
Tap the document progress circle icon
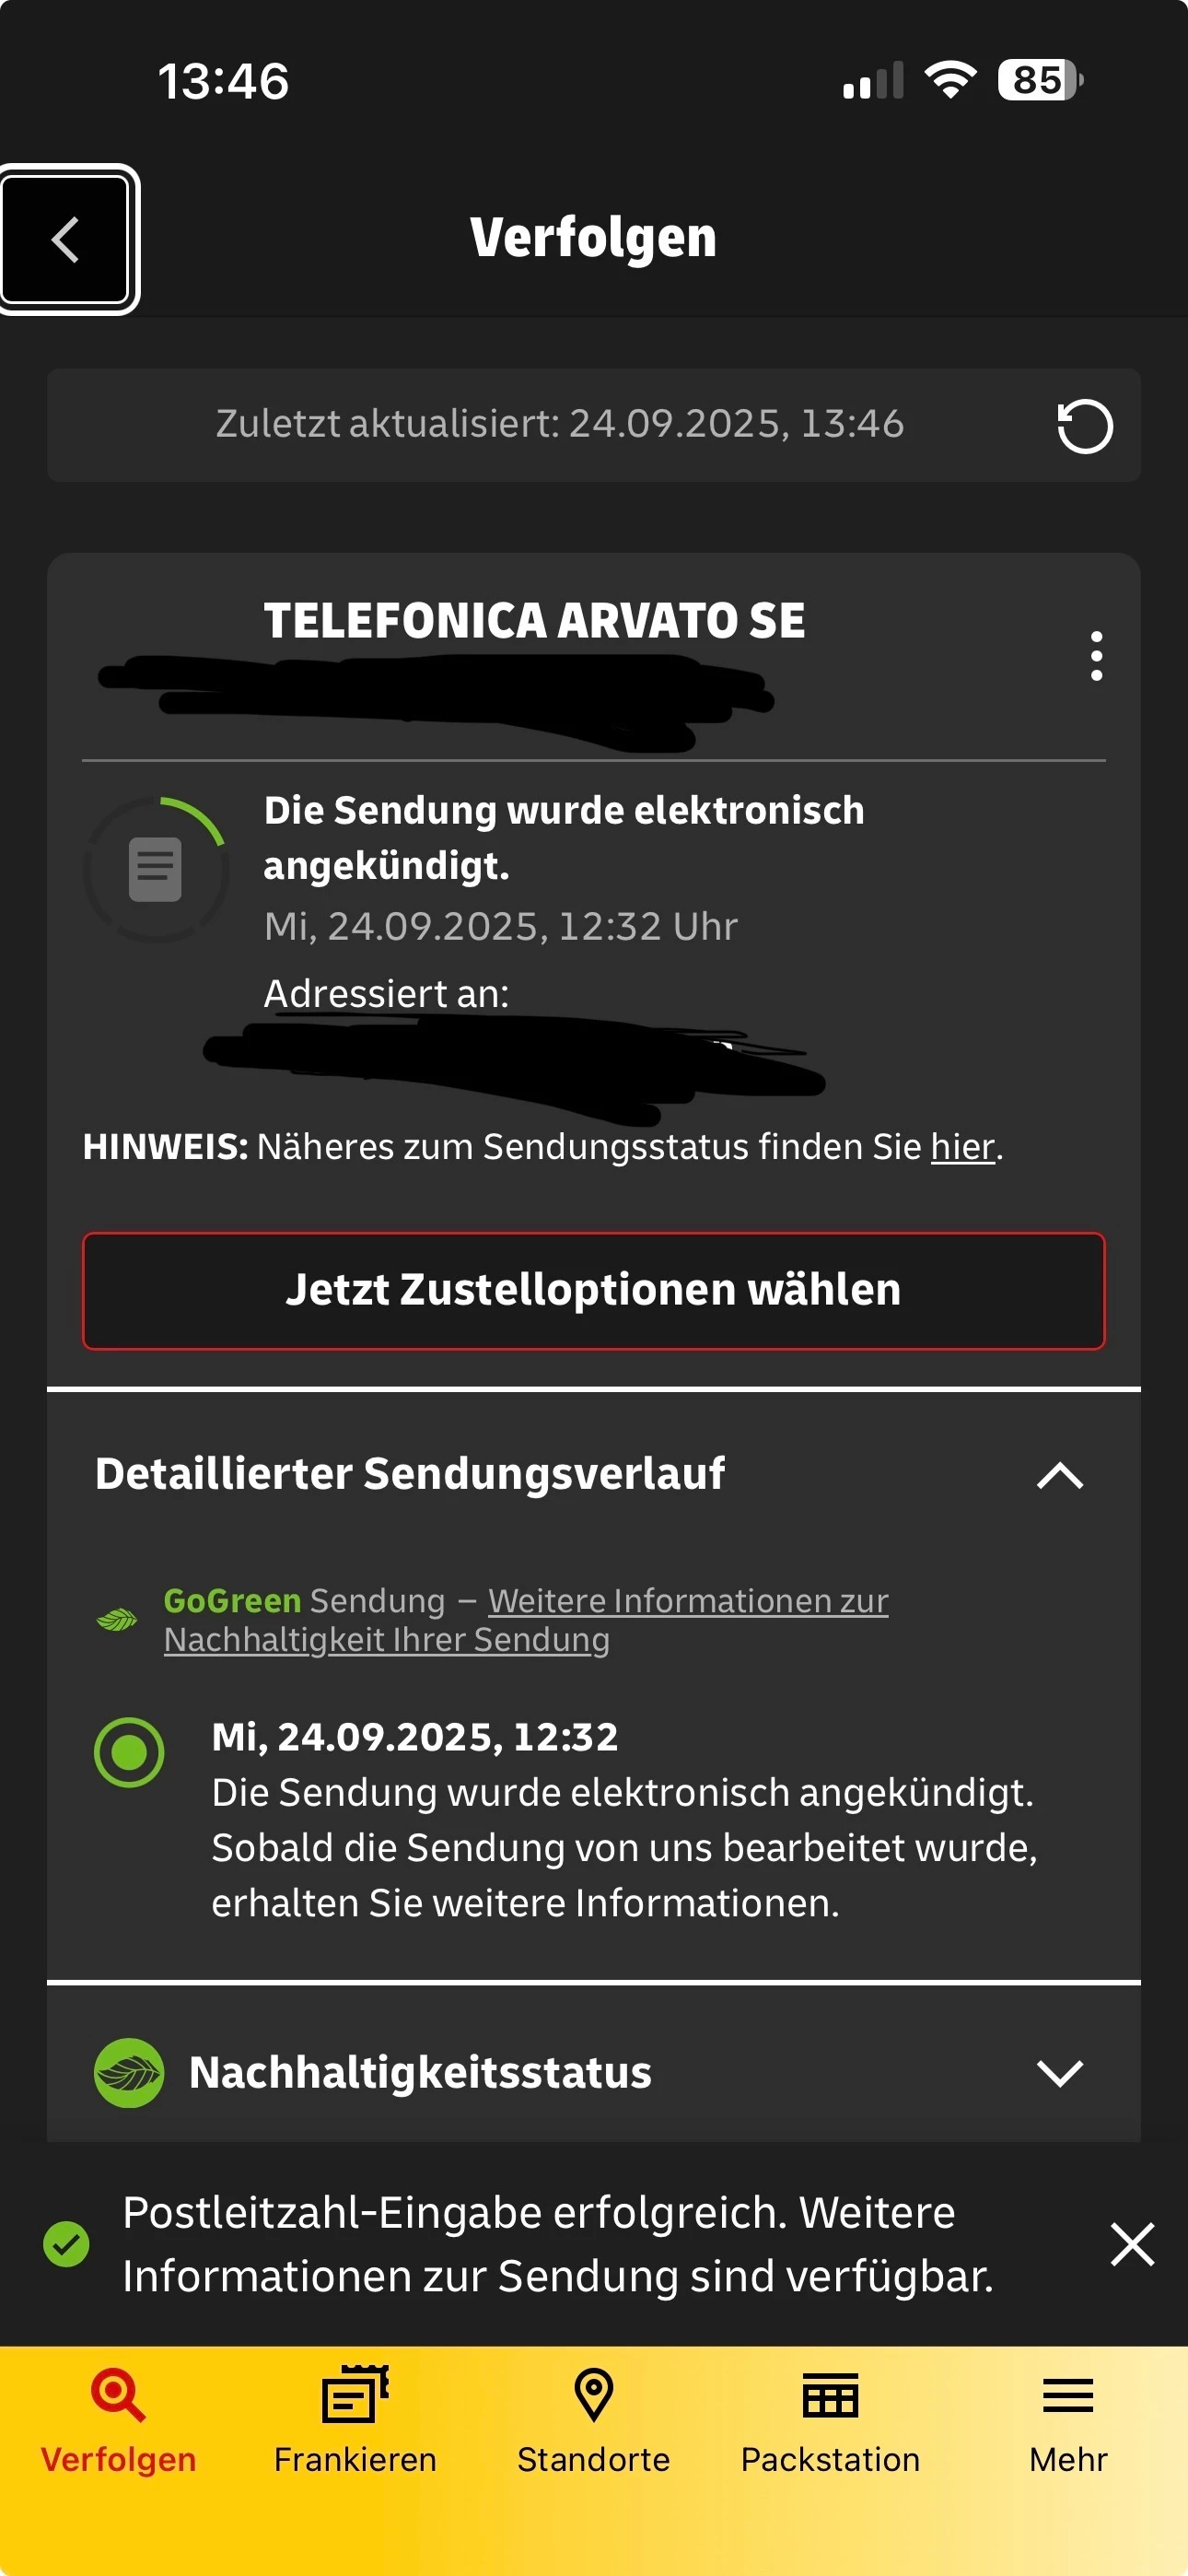[x=156, y=870]
